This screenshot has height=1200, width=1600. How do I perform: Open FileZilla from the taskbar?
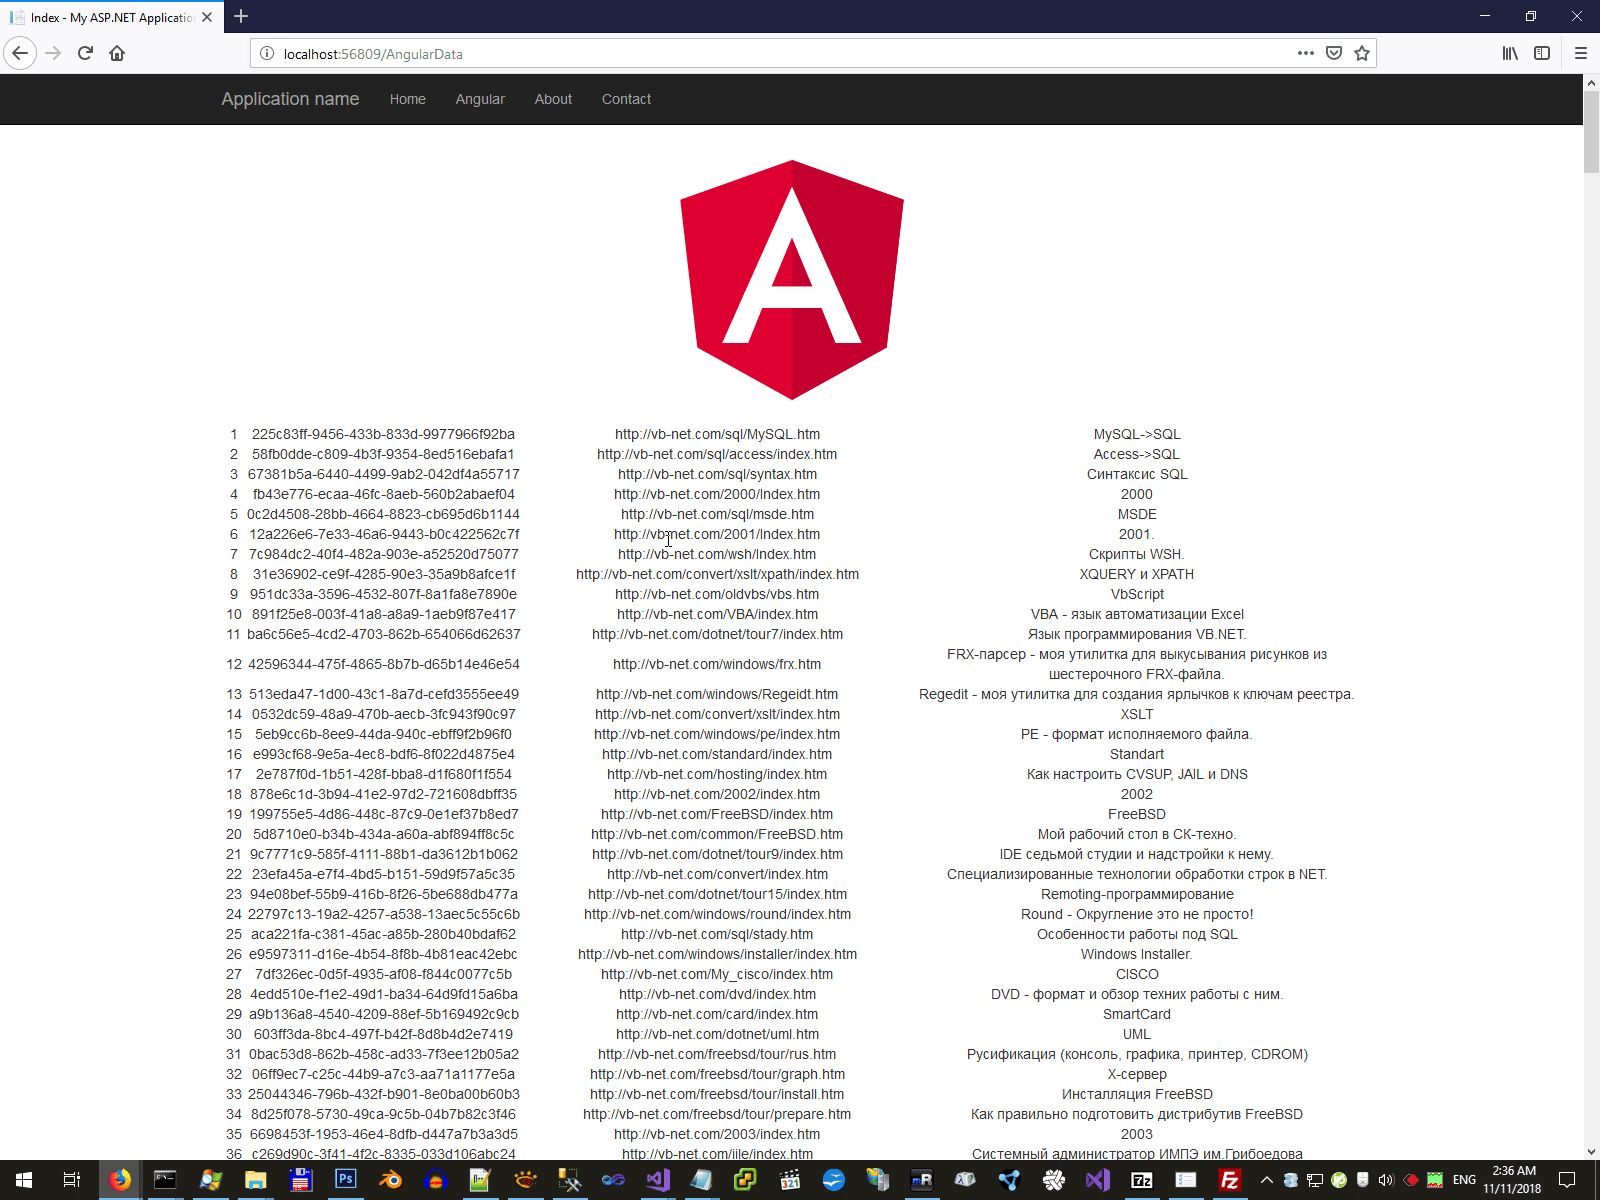tap(1230, 1180)
